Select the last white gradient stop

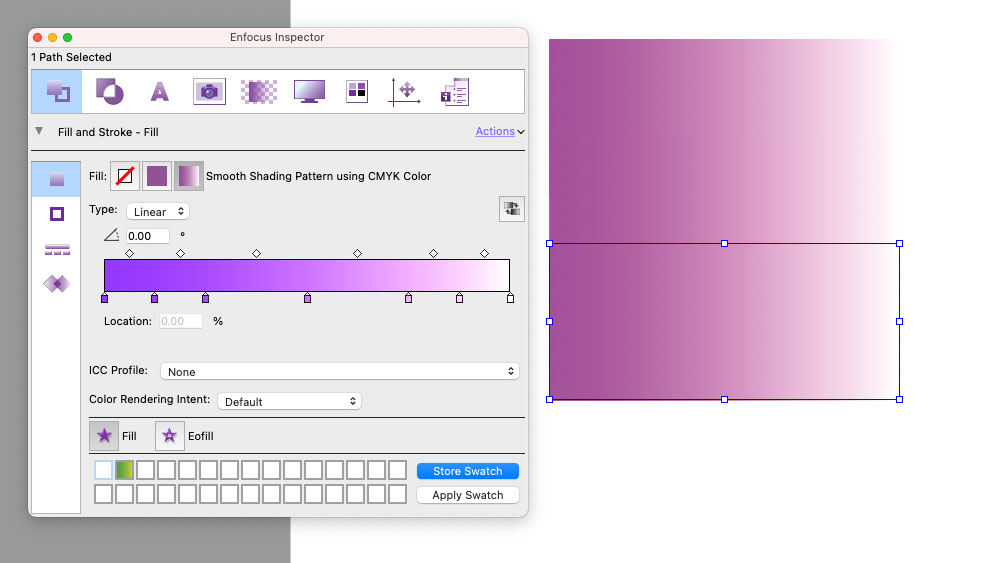(x=510, y=298)
